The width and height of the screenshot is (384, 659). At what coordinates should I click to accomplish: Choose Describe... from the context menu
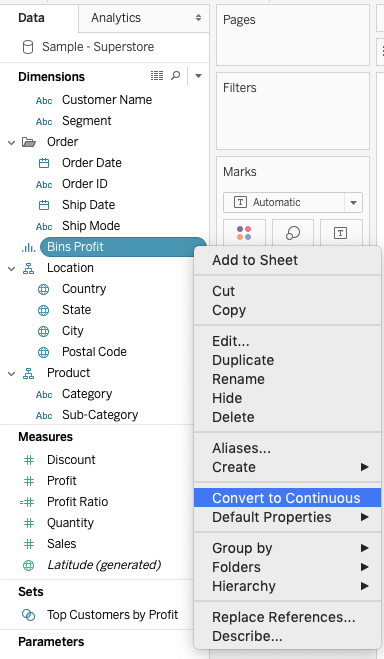287,636
